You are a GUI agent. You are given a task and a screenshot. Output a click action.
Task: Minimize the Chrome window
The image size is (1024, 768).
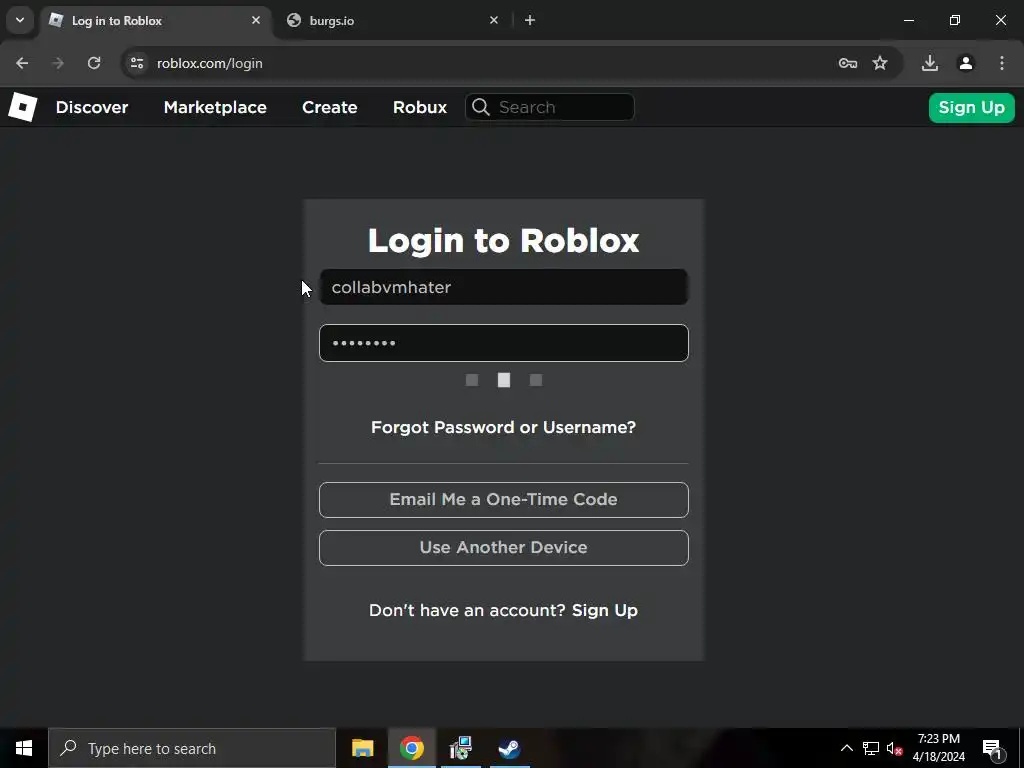click(x=908, y=20)
